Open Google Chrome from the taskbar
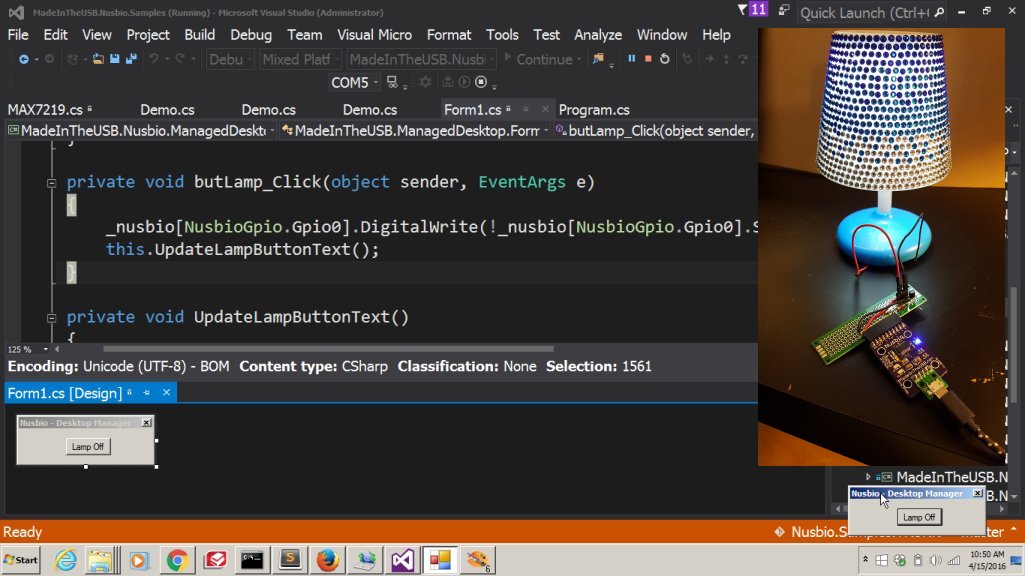The width and height of the screenshot is (1025, 576). 176,560
